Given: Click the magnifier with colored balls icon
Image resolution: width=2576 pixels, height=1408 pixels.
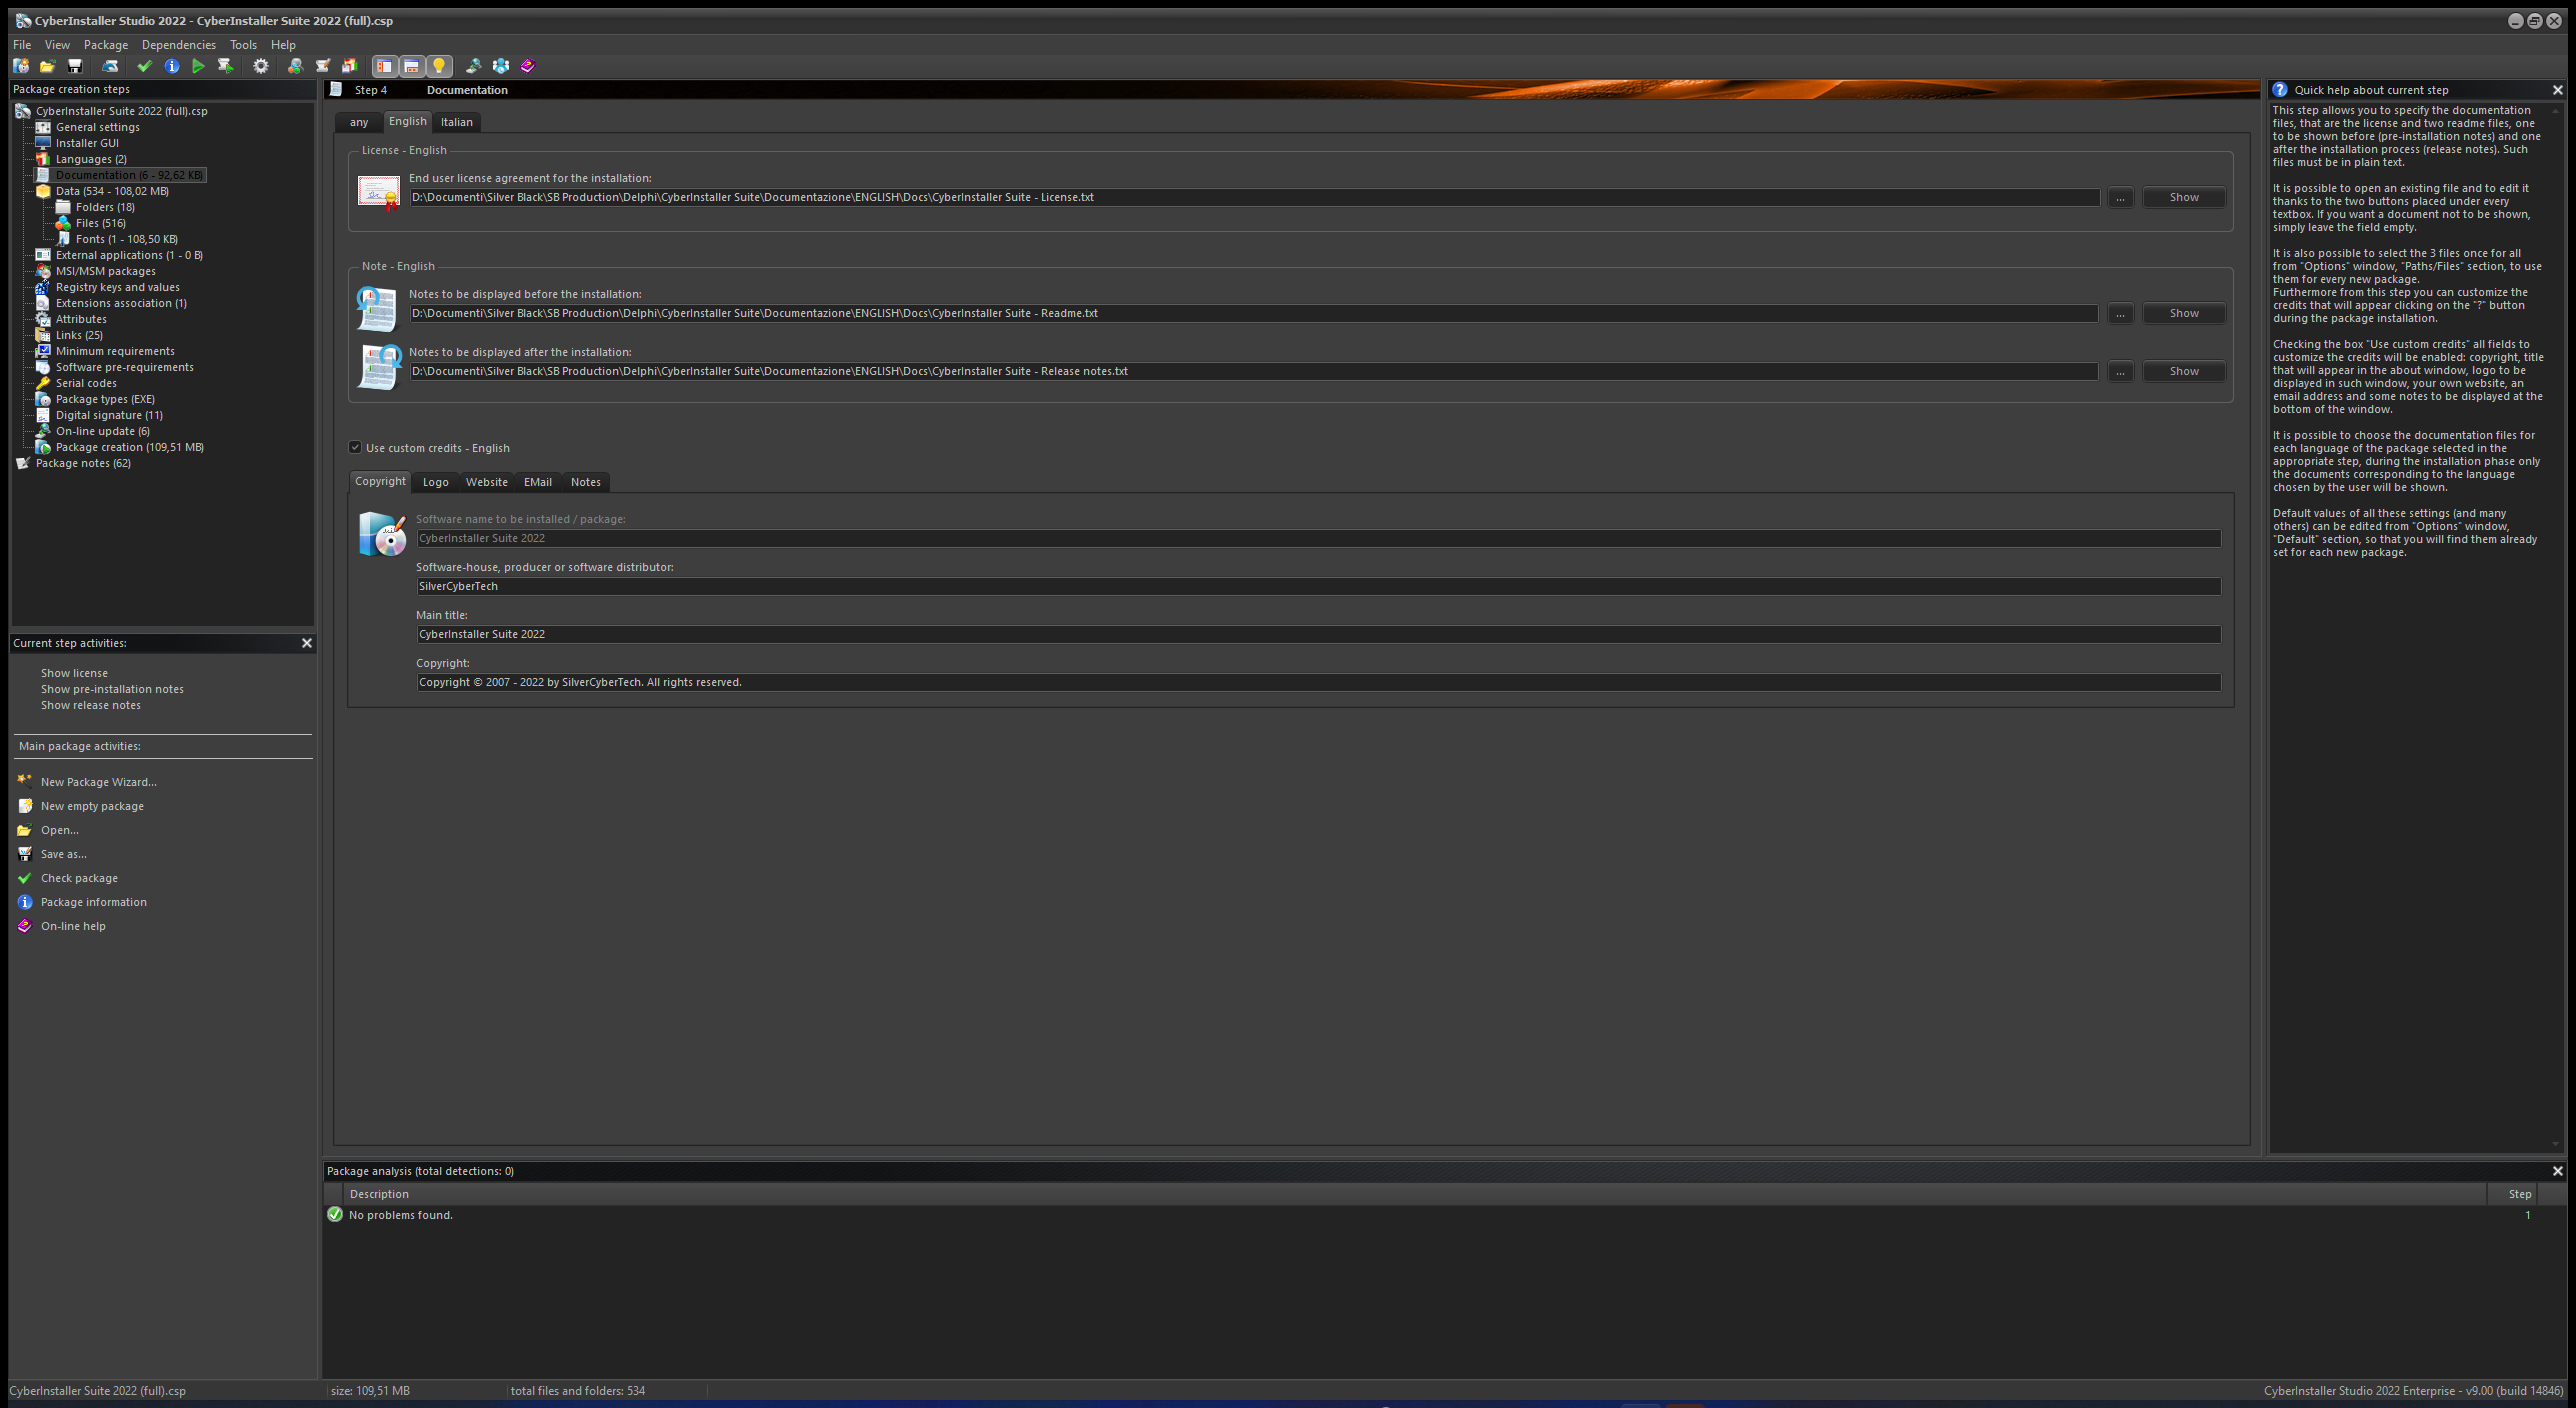Looking at the screenshot, I should pos(295,66).
